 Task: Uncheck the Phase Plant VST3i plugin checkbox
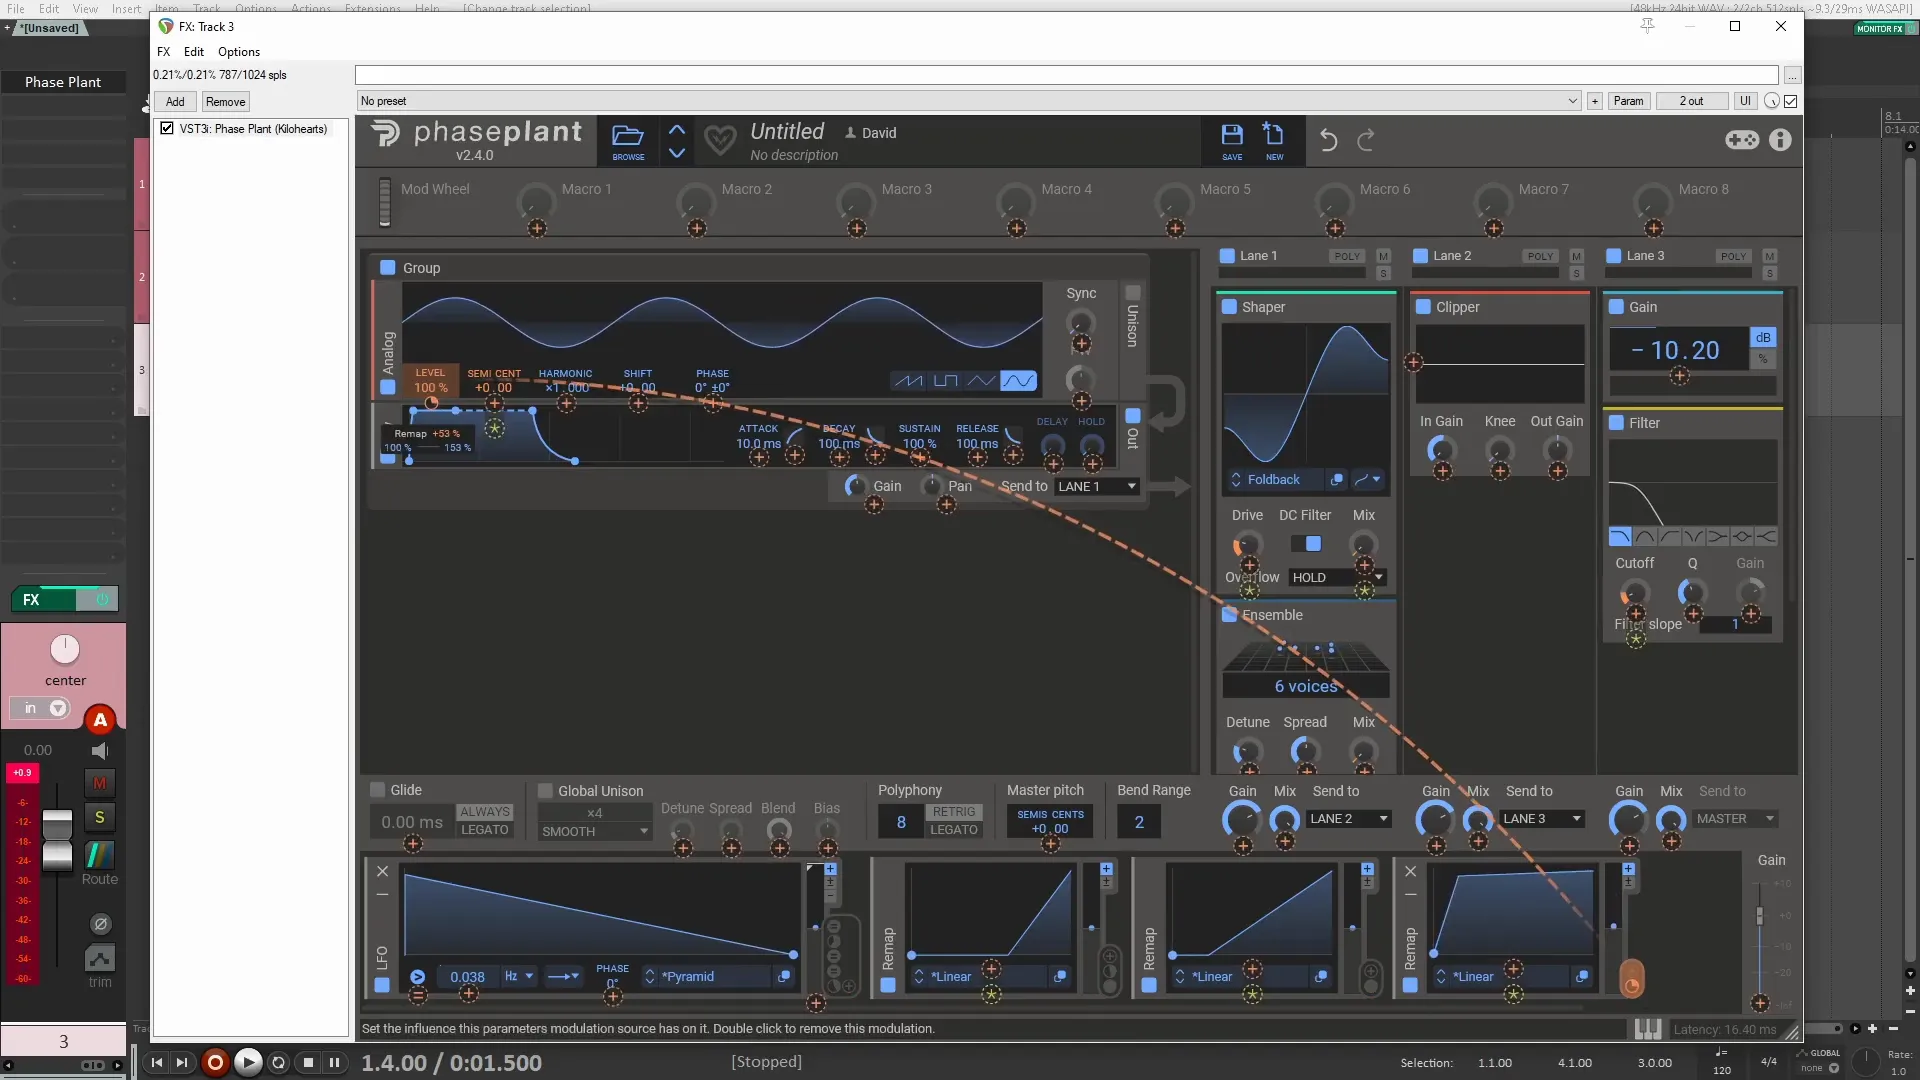tap(167, 128)
